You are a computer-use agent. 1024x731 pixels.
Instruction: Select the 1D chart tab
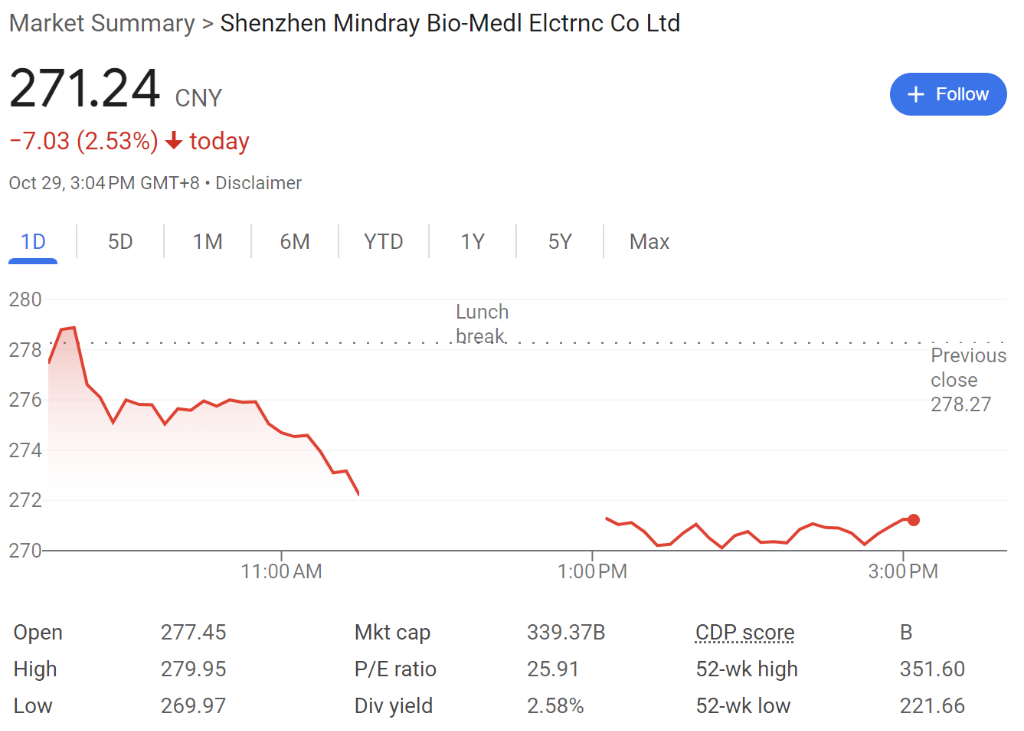33,242
